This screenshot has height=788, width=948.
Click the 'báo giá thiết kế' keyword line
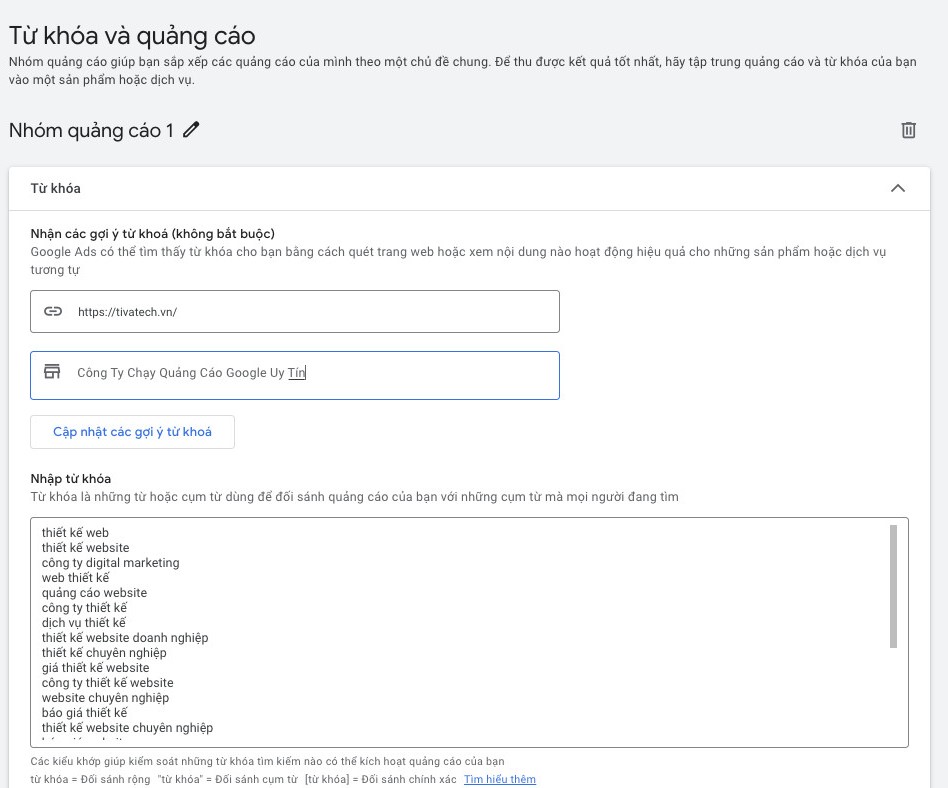coord(85,712)
